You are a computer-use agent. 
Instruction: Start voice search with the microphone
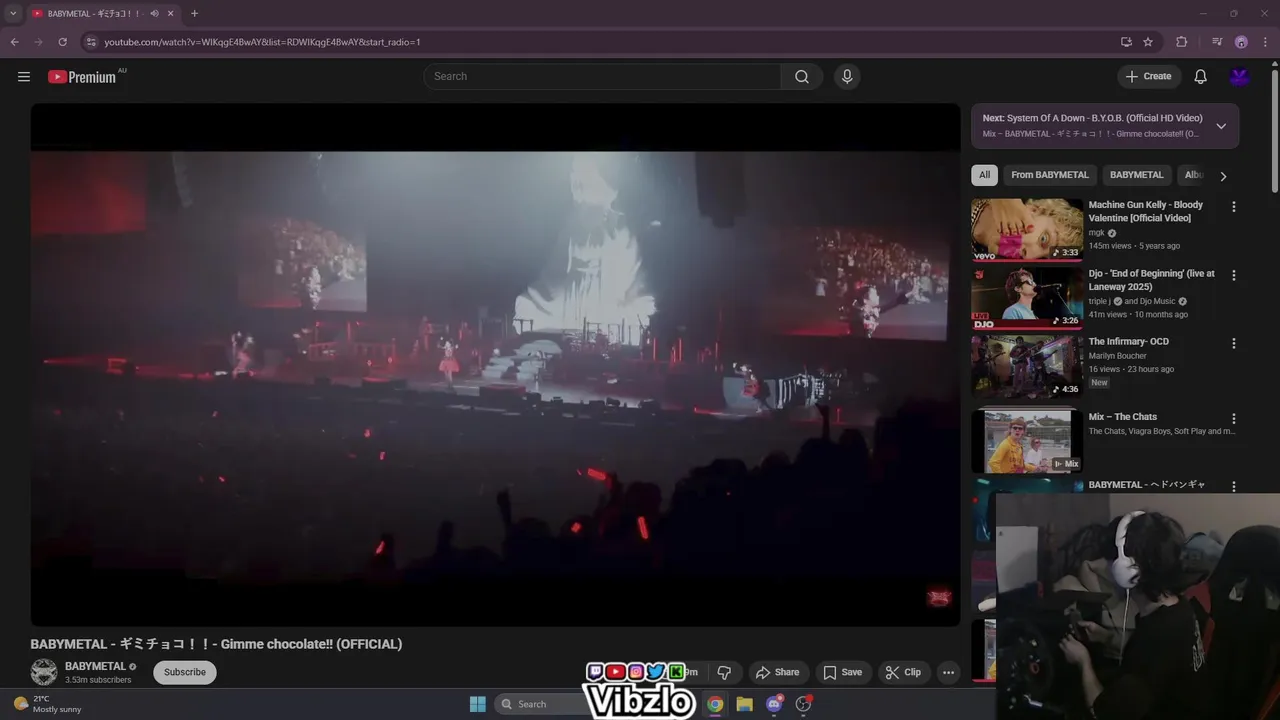[847, 77]
